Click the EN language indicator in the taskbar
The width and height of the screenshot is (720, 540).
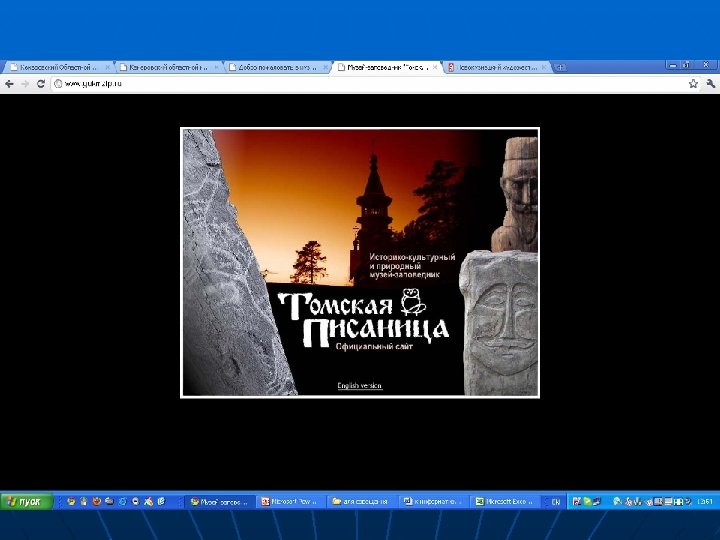coord(556,502)
